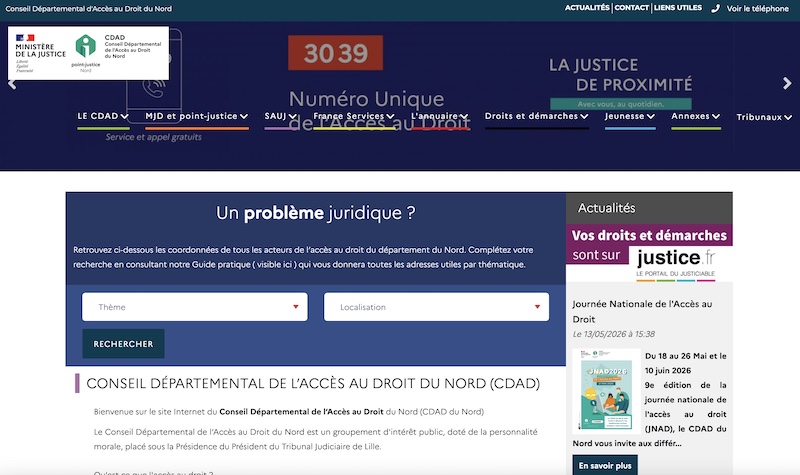The height and width of the screenshot is (475, 800).
Task: Open Journée Nationale de l'Accès au Droit article
Action: [642, 311]
